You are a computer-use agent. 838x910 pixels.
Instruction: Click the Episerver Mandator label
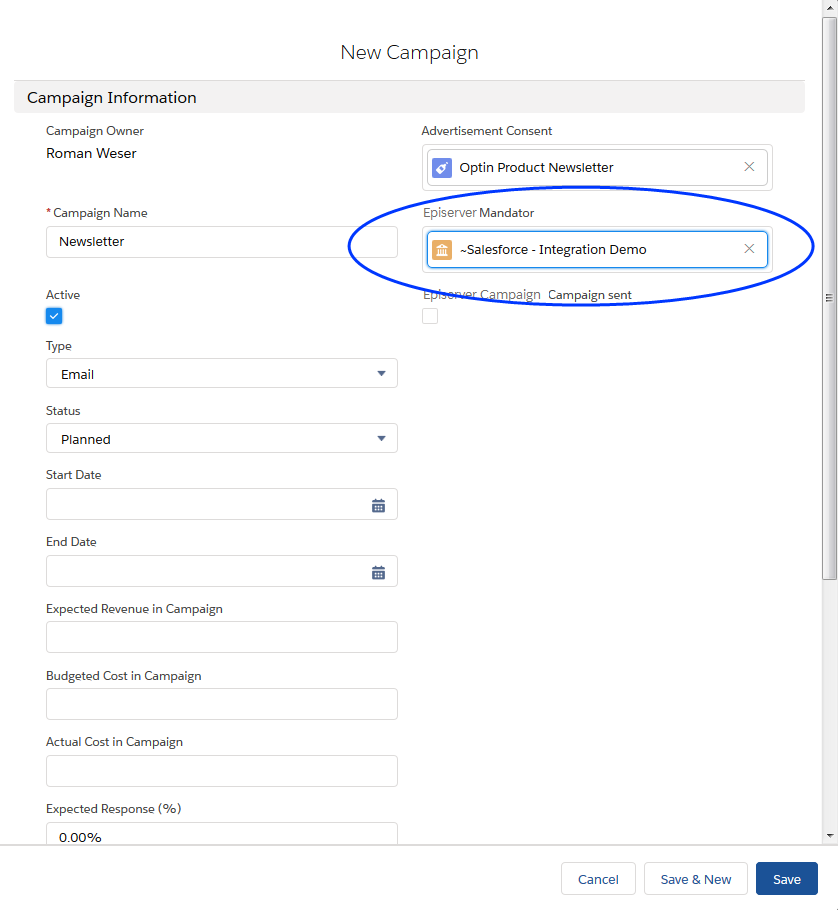point(478,213)
